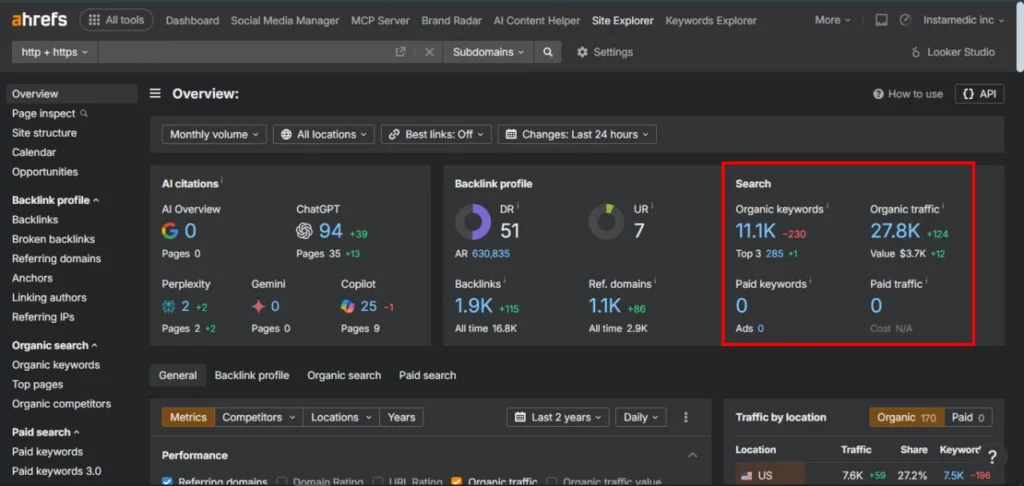
Task: Open AI Content Helper
Action: [x=536, y=20]
